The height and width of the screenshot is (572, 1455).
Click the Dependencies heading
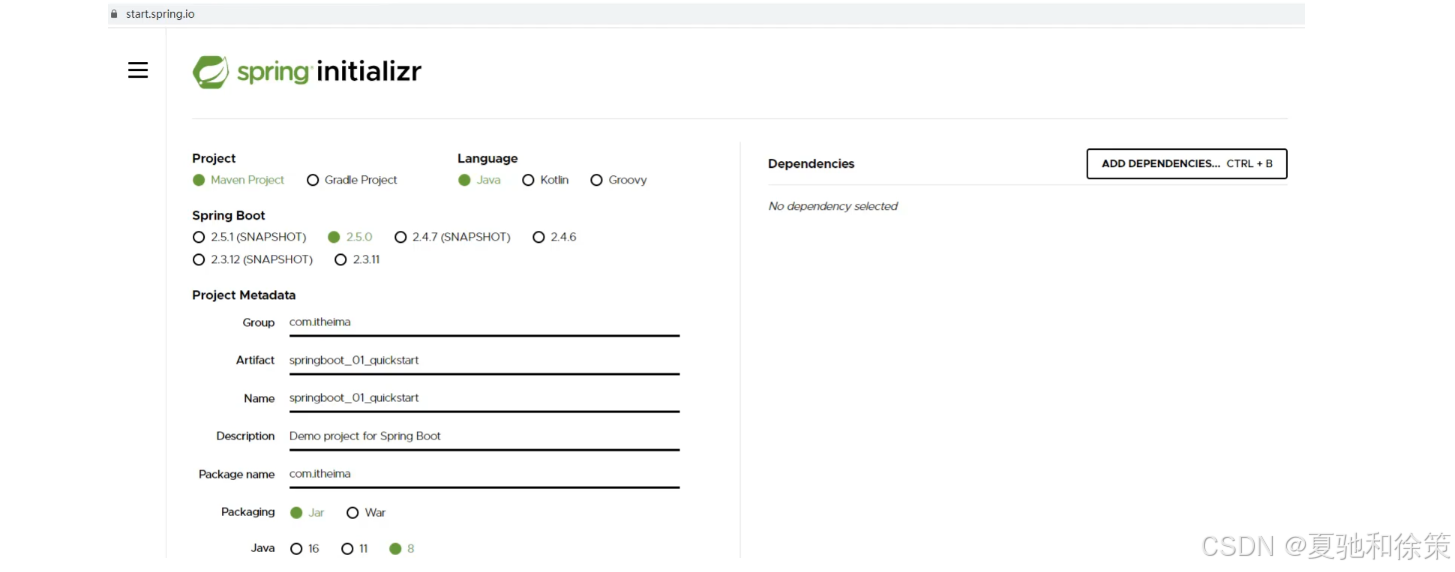click(811, 164)
